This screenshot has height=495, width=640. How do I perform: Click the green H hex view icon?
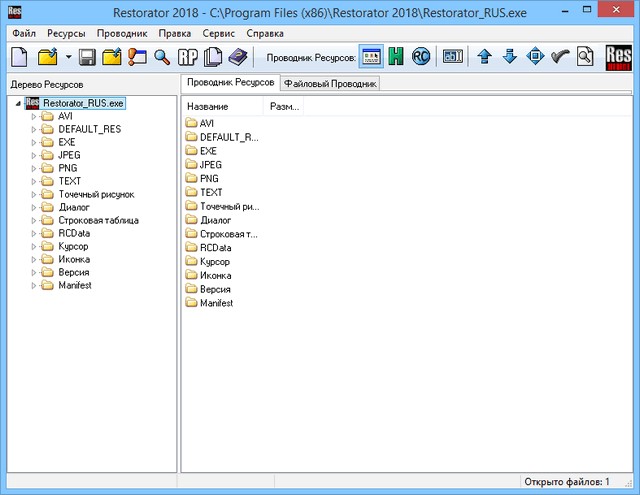tap(396, 57)
